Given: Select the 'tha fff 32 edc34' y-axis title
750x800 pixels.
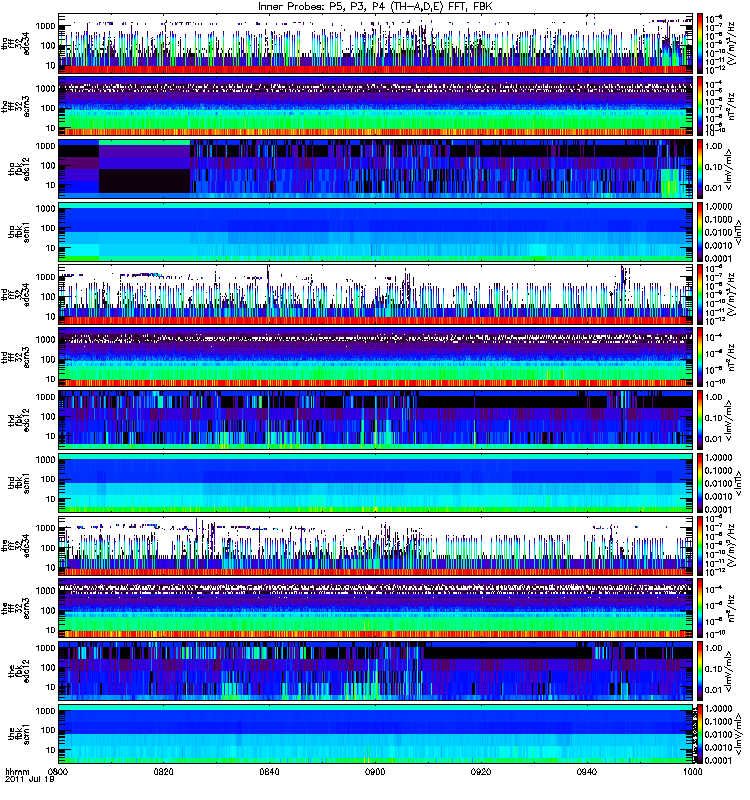Looking at the screenshot, I should (16, 43).
